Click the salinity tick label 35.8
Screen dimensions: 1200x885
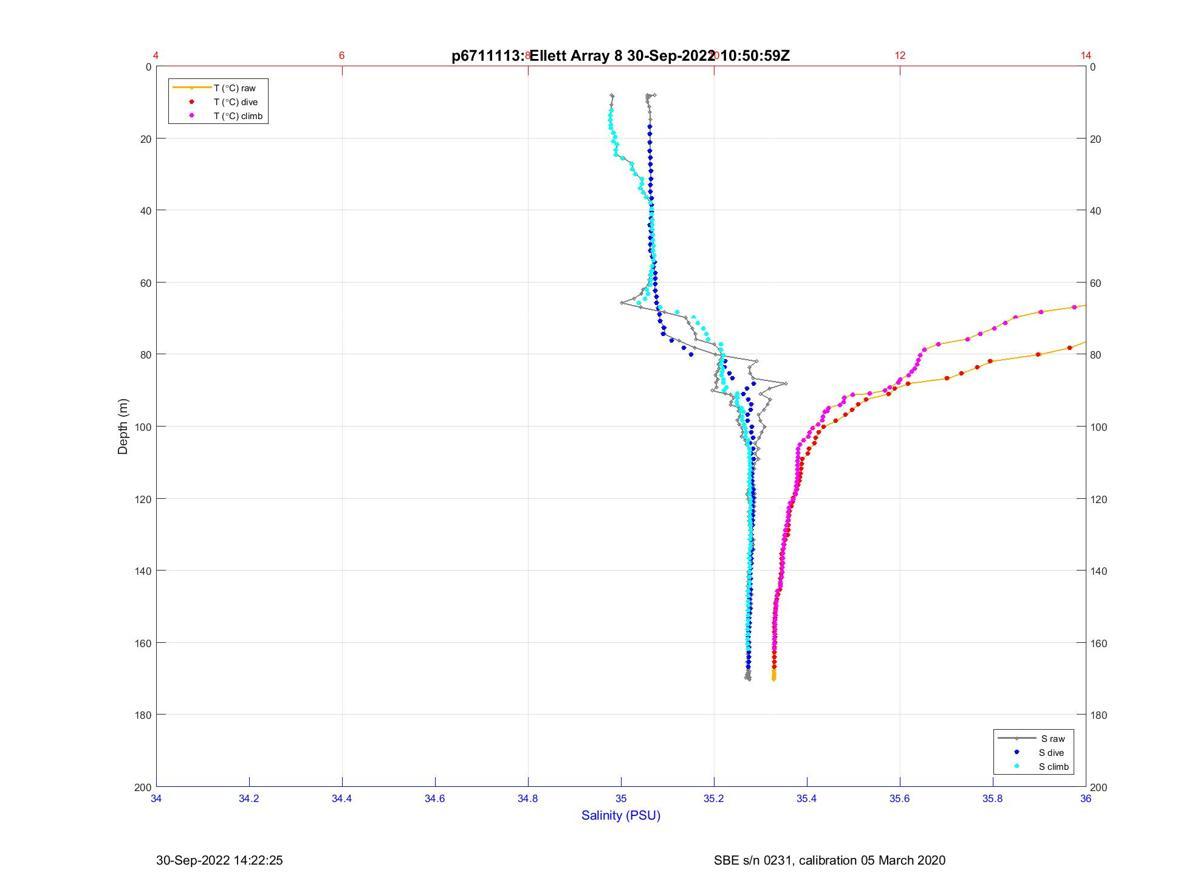click(993, 798)
